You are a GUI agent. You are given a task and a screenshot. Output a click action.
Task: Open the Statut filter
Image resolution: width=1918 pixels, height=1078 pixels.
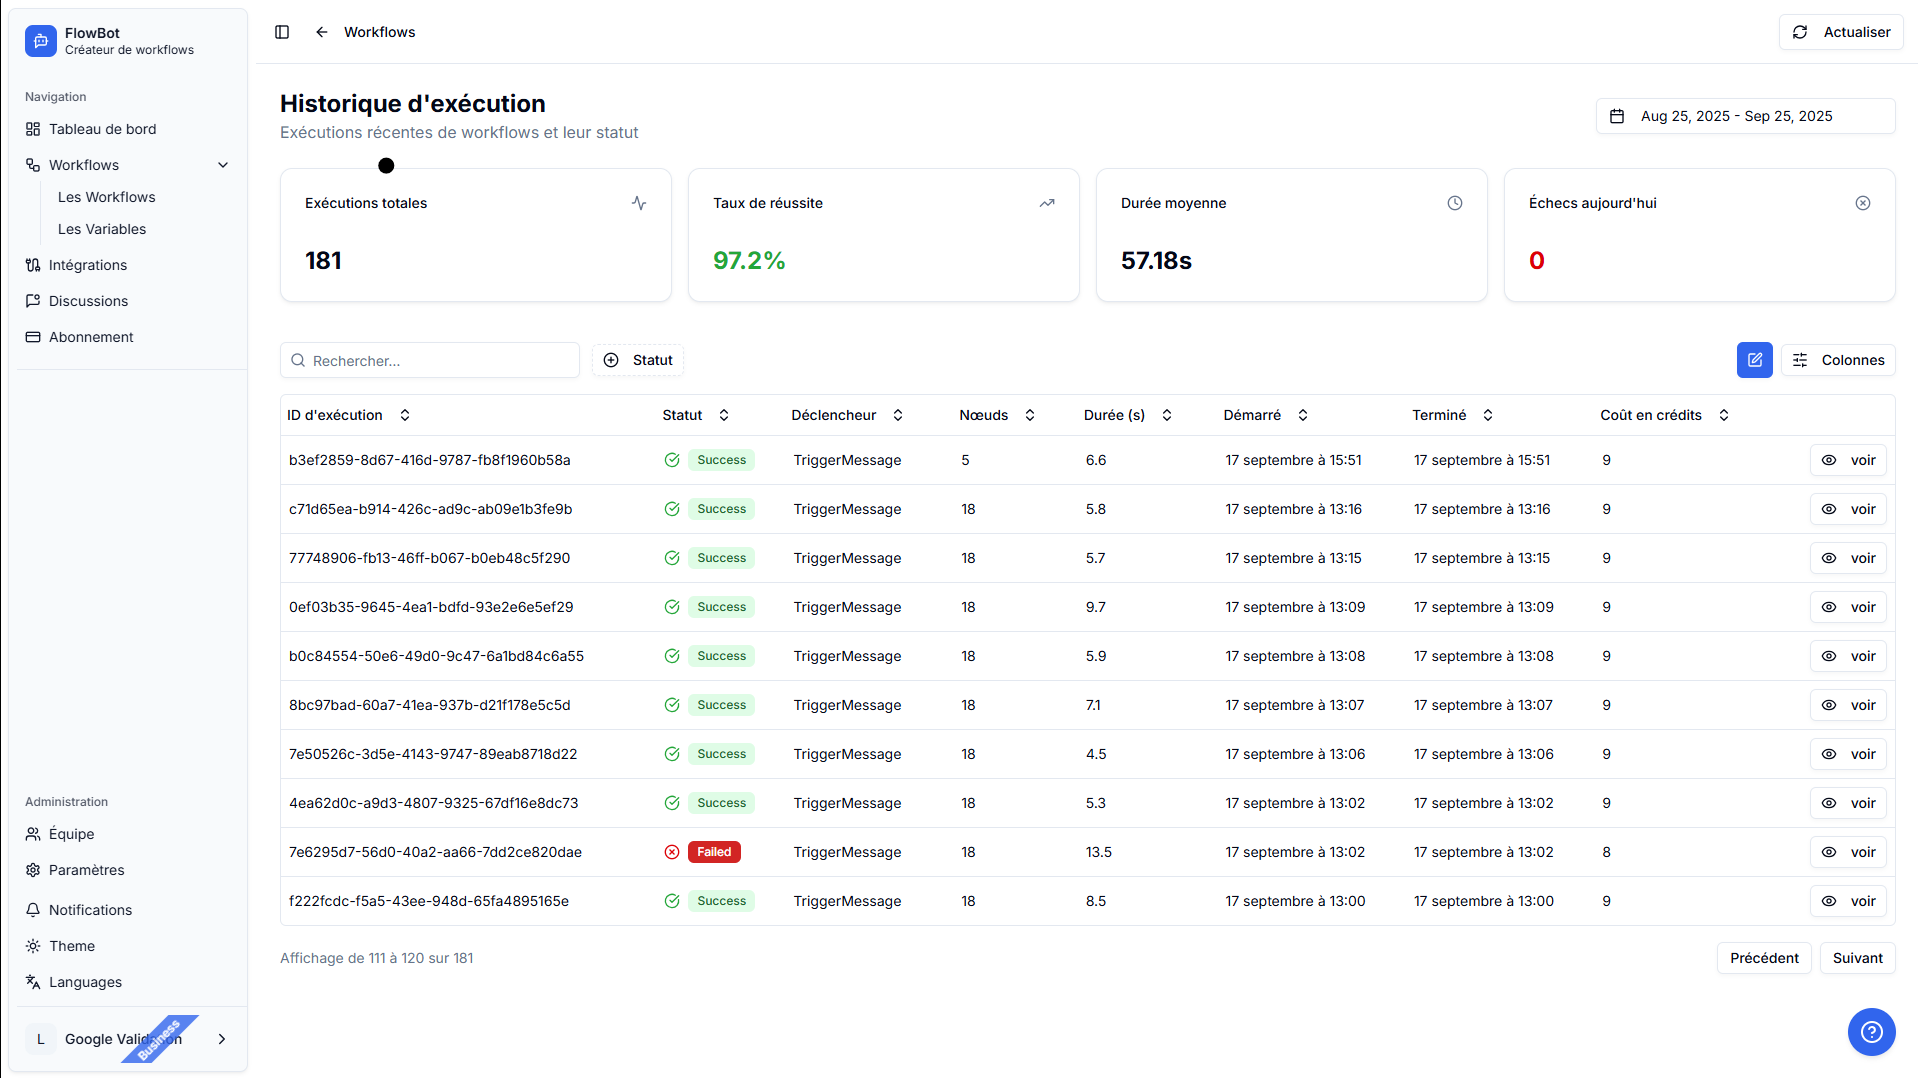point(638,360)
